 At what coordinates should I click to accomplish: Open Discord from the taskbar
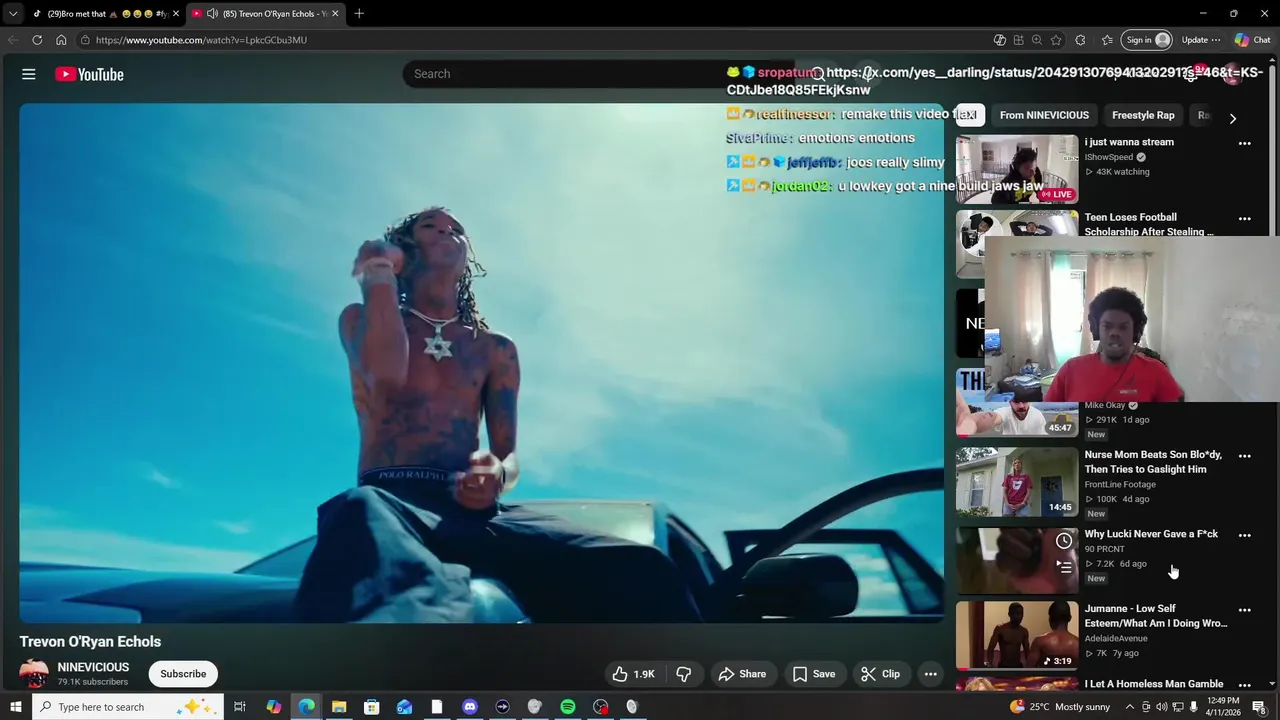[470, 707]
